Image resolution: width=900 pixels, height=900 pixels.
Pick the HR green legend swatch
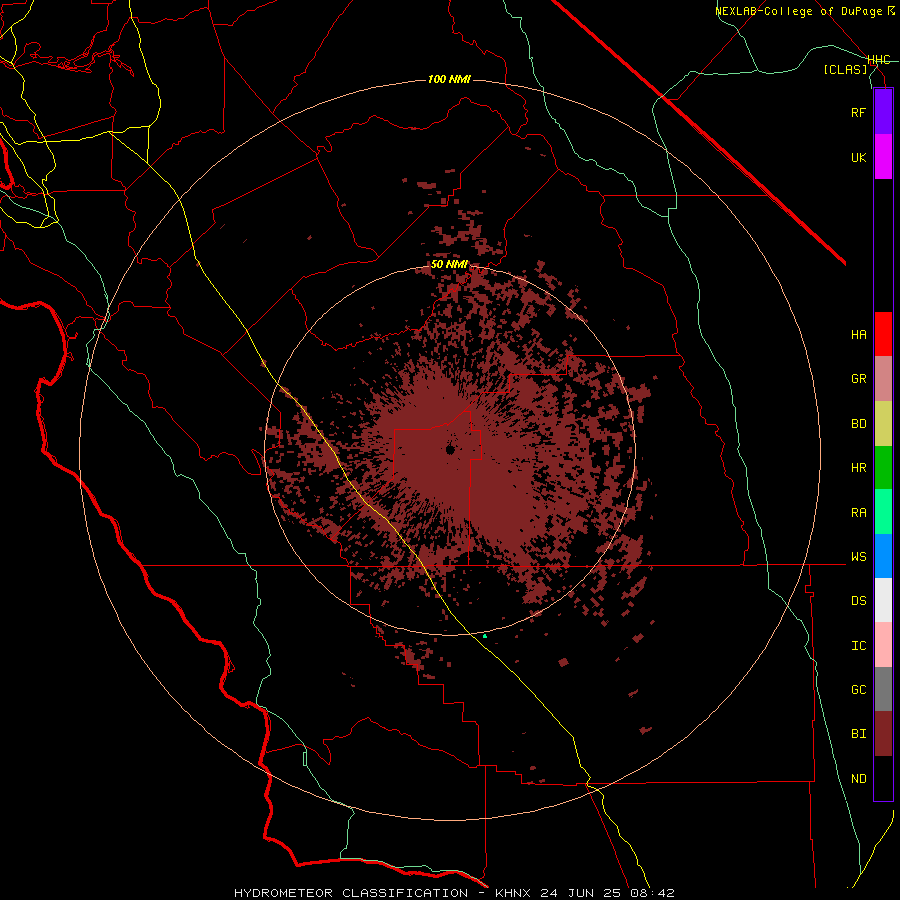click(883, 468)
